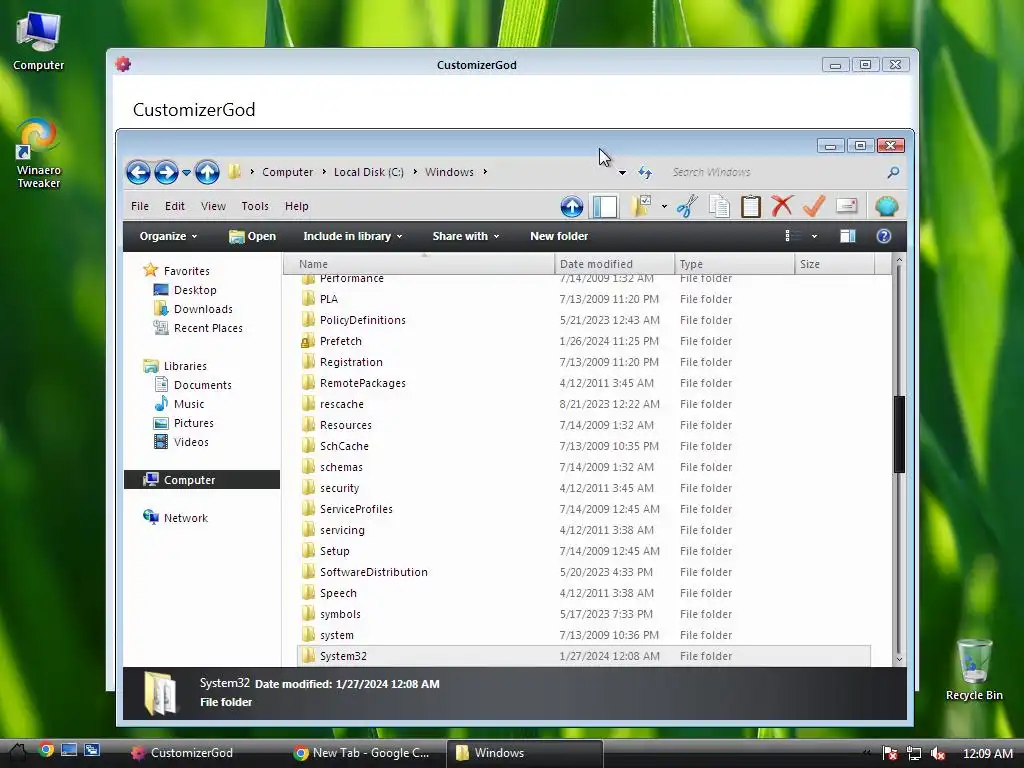Click the Forward navigation arrow
Viewport: 1024px width, 768px height.
tap(167, 172)
